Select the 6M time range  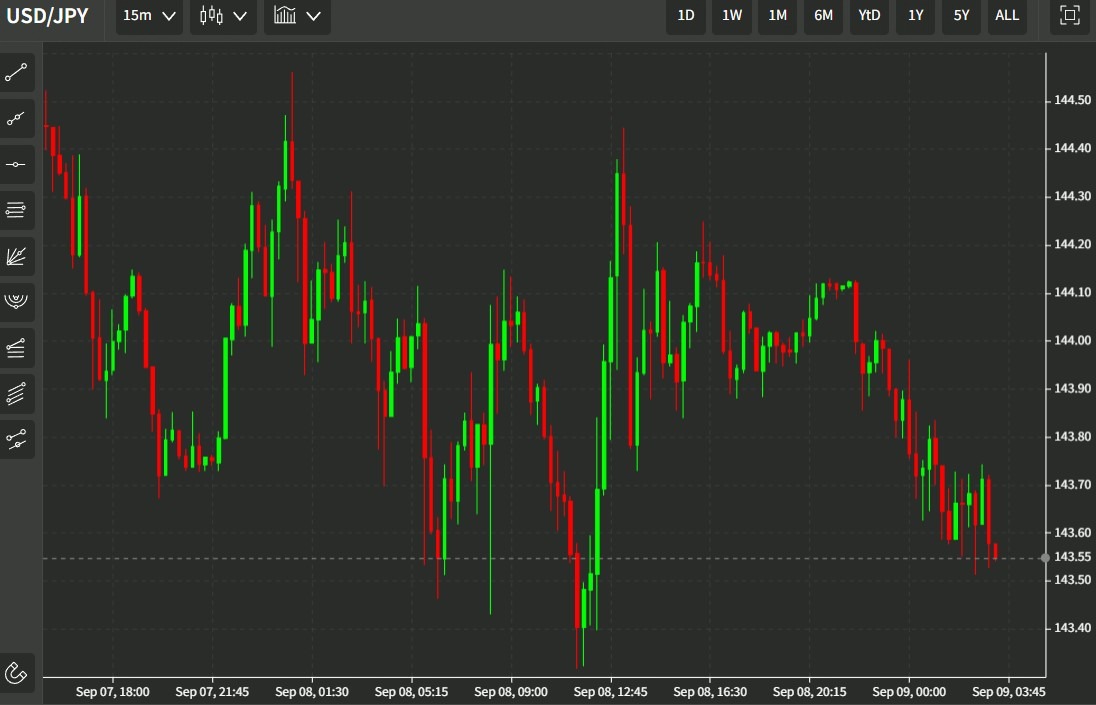pos(823,16)
